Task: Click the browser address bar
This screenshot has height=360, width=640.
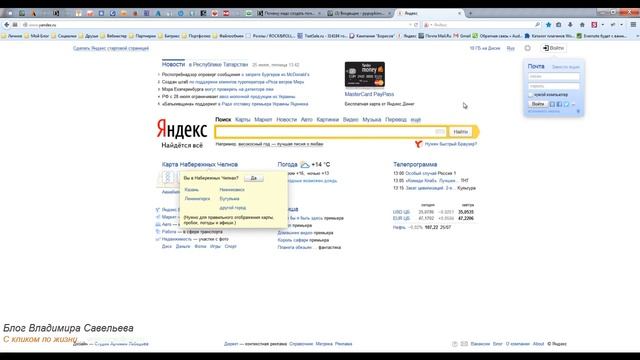Action: pos(216,25)
